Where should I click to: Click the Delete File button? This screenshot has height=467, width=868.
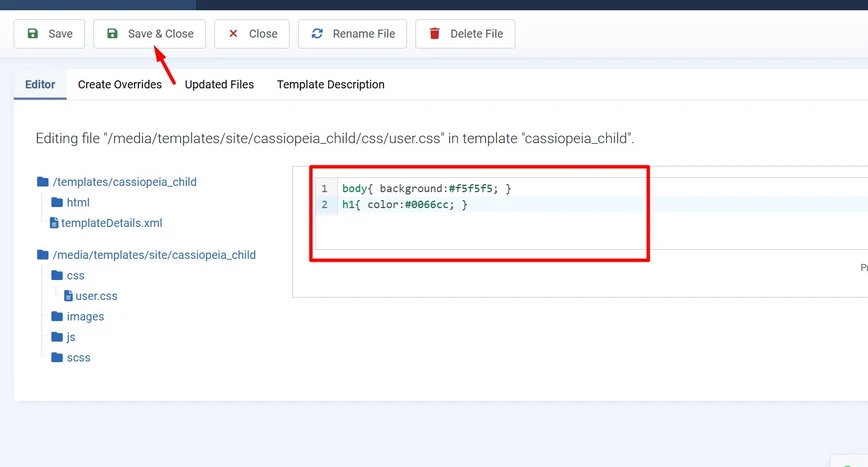pyautogui.click(x=465, y=34)
